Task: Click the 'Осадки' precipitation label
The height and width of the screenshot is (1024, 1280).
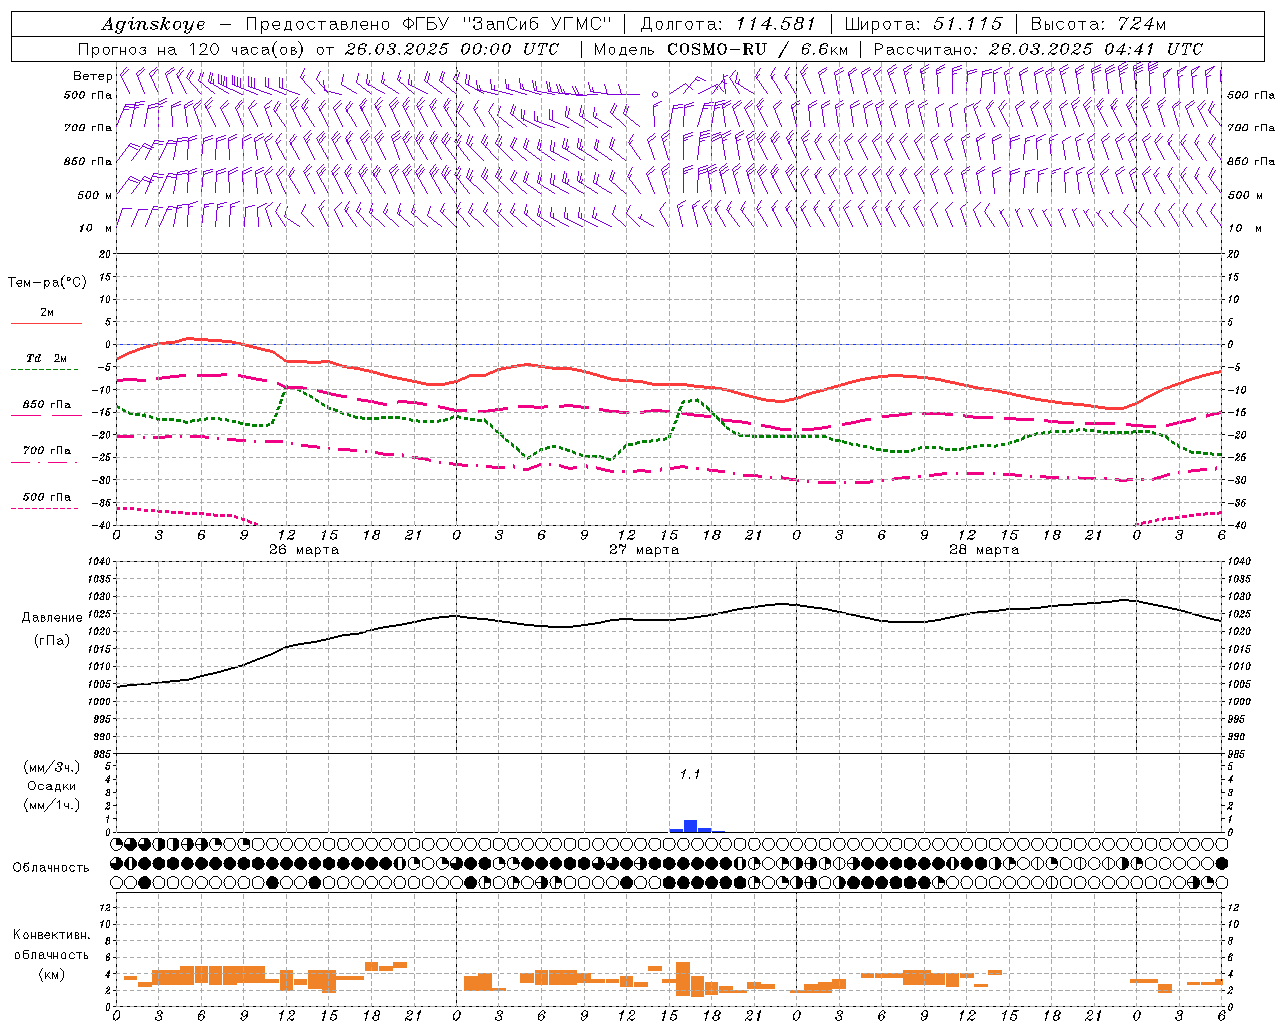Action: (52, 786)
